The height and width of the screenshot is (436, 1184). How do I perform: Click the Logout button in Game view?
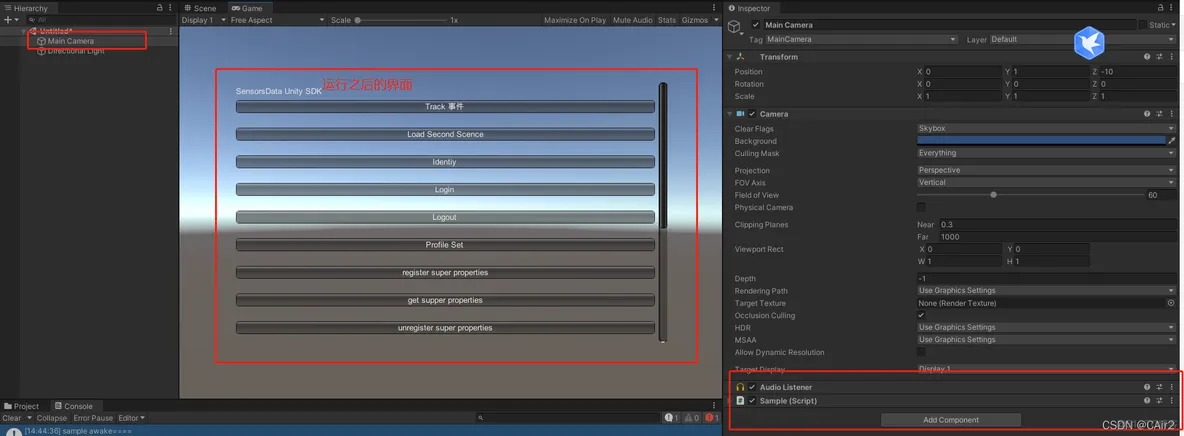[445, 217]
